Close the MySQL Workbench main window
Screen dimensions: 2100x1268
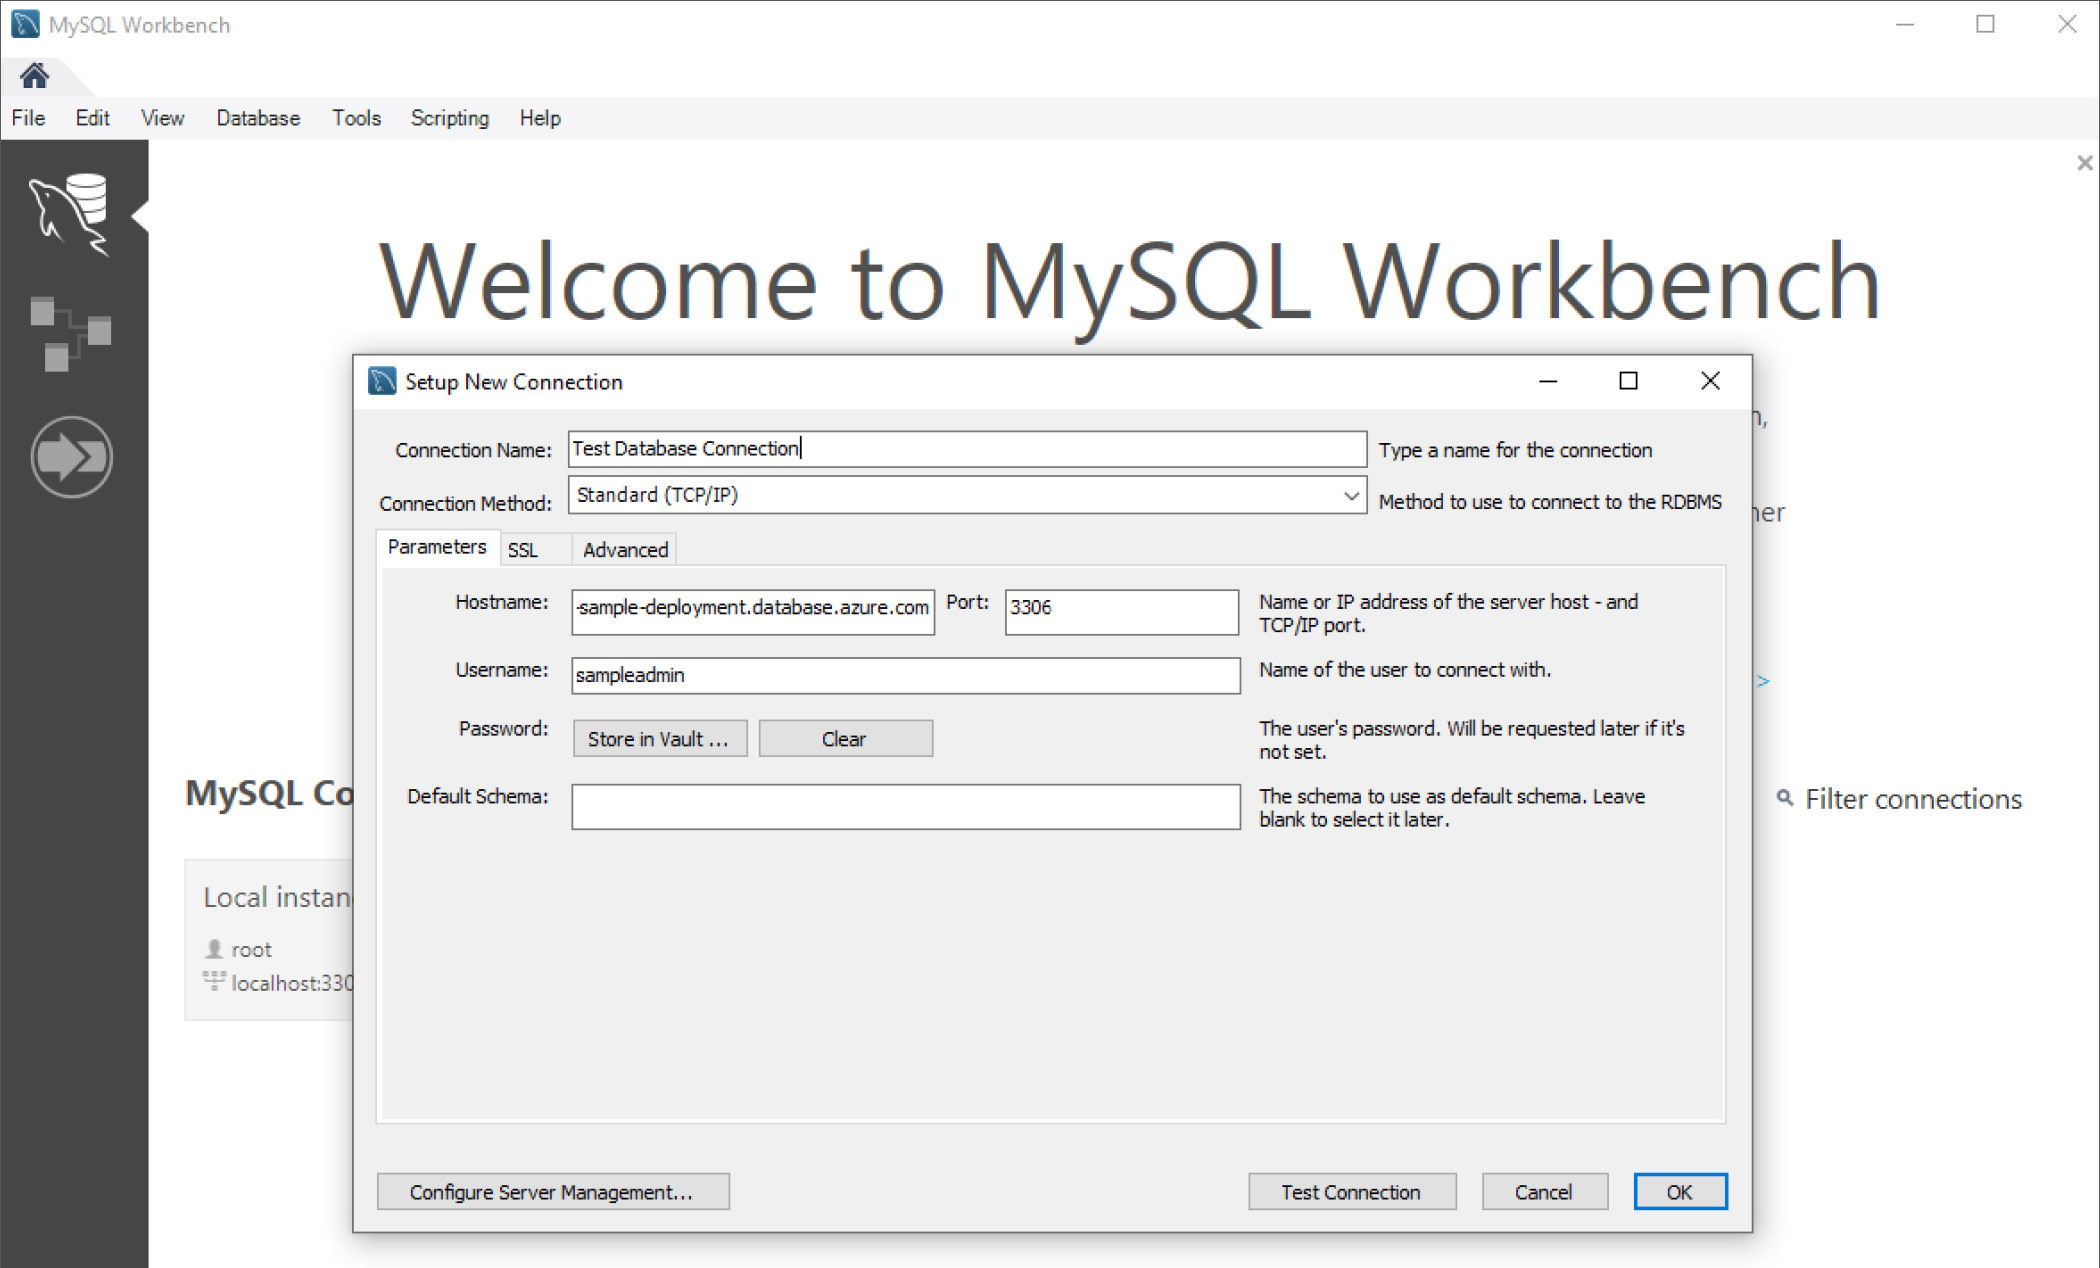(x=2067, y=24)
